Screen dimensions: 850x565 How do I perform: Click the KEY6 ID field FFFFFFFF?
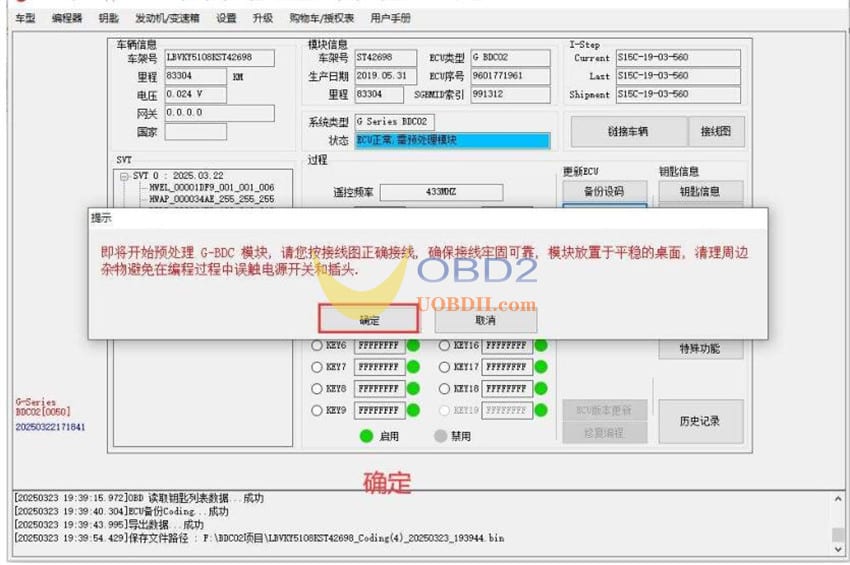click(379, 345)
